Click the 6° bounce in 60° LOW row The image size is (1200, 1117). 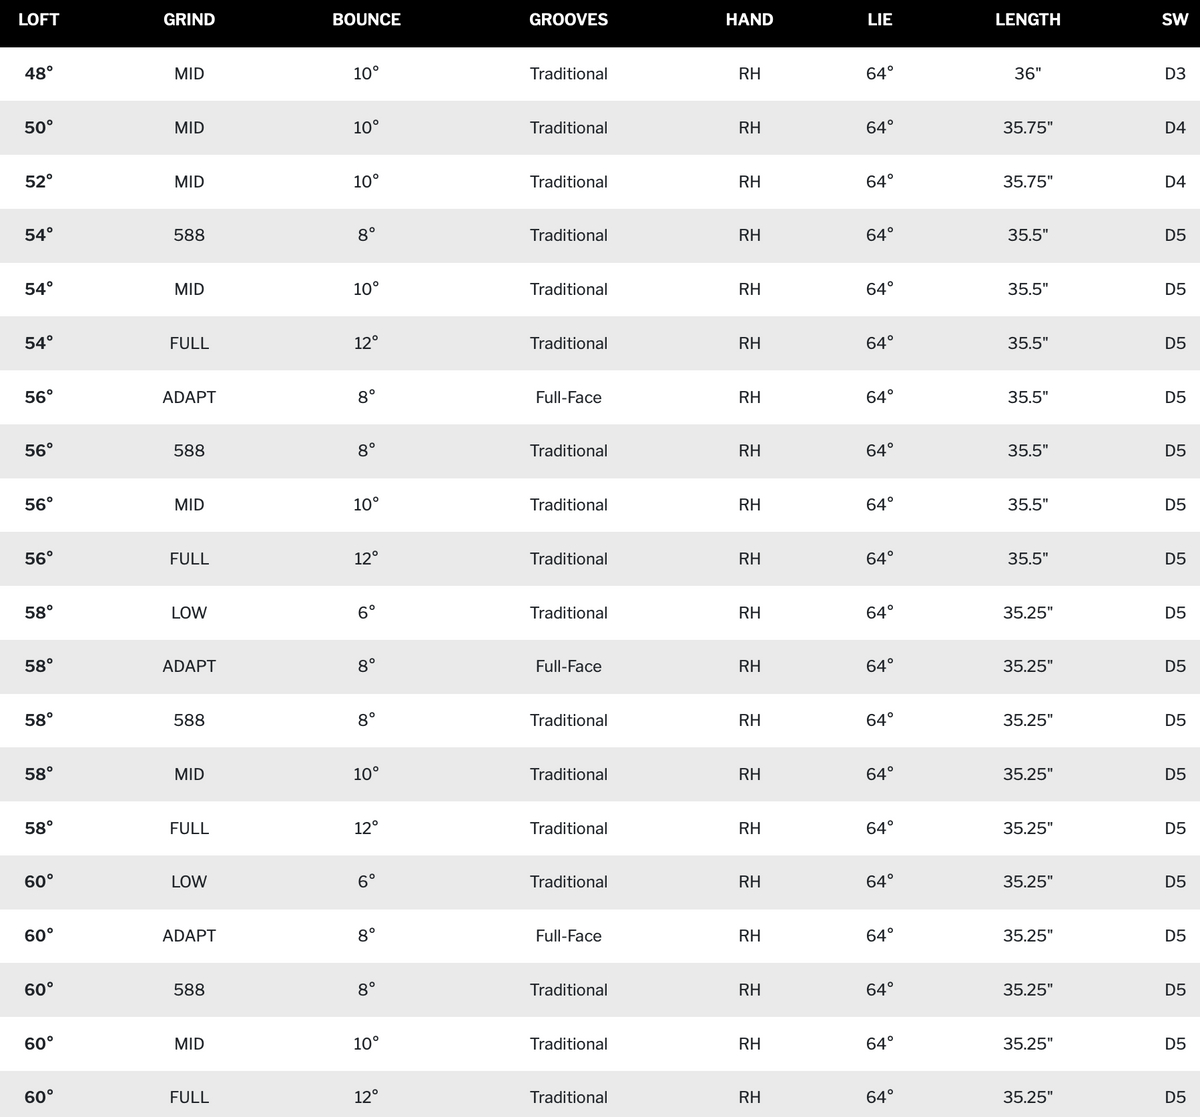pos(366,882)
